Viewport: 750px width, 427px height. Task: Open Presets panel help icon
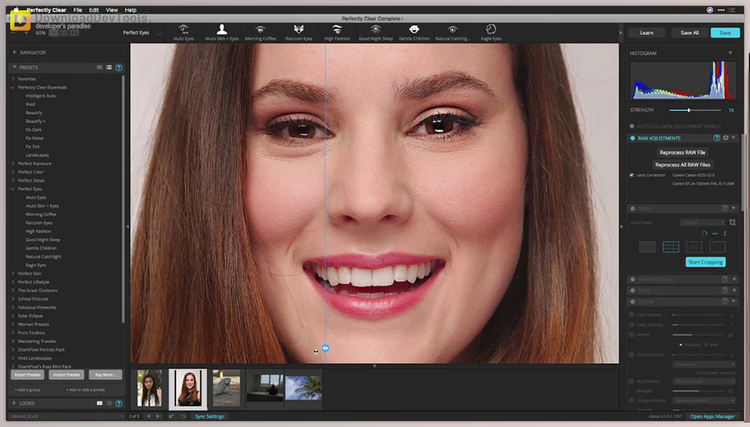tap(119, 68)
